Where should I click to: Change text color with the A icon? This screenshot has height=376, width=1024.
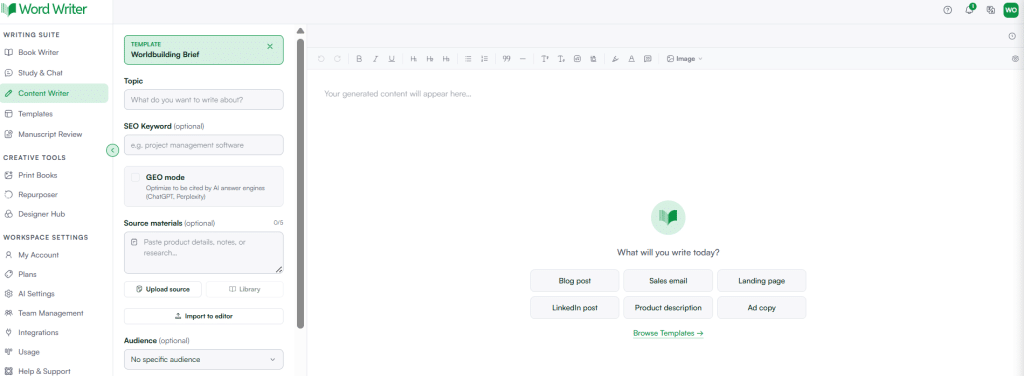coord(632,59)
